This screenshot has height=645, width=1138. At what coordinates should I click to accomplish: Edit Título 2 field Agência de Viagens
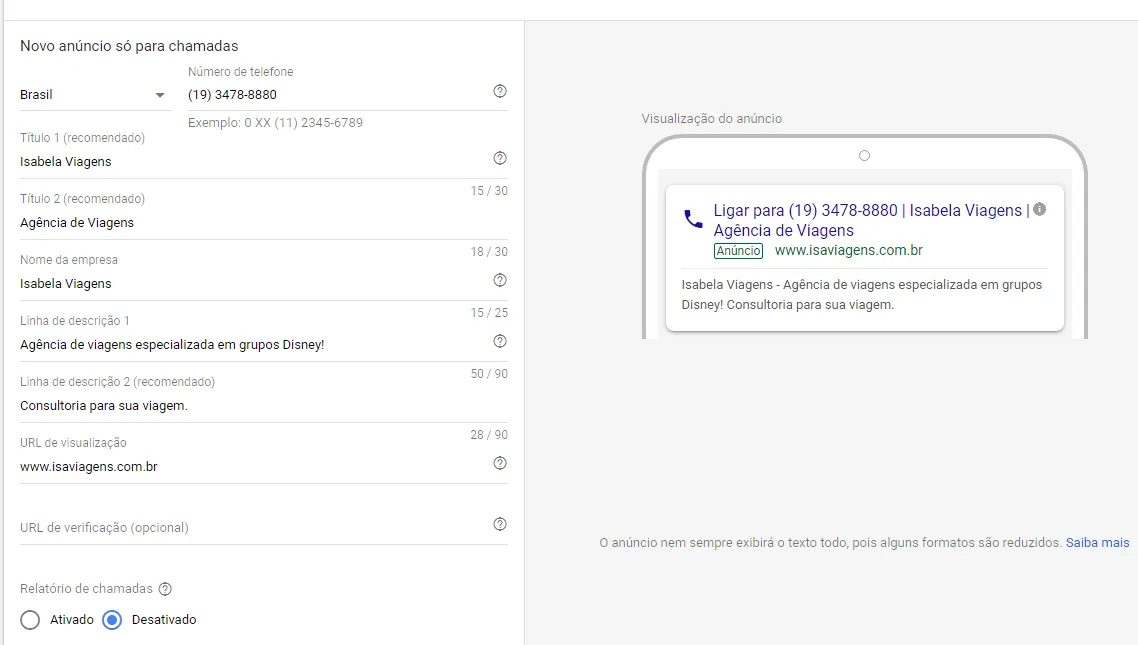pos(263,223)
